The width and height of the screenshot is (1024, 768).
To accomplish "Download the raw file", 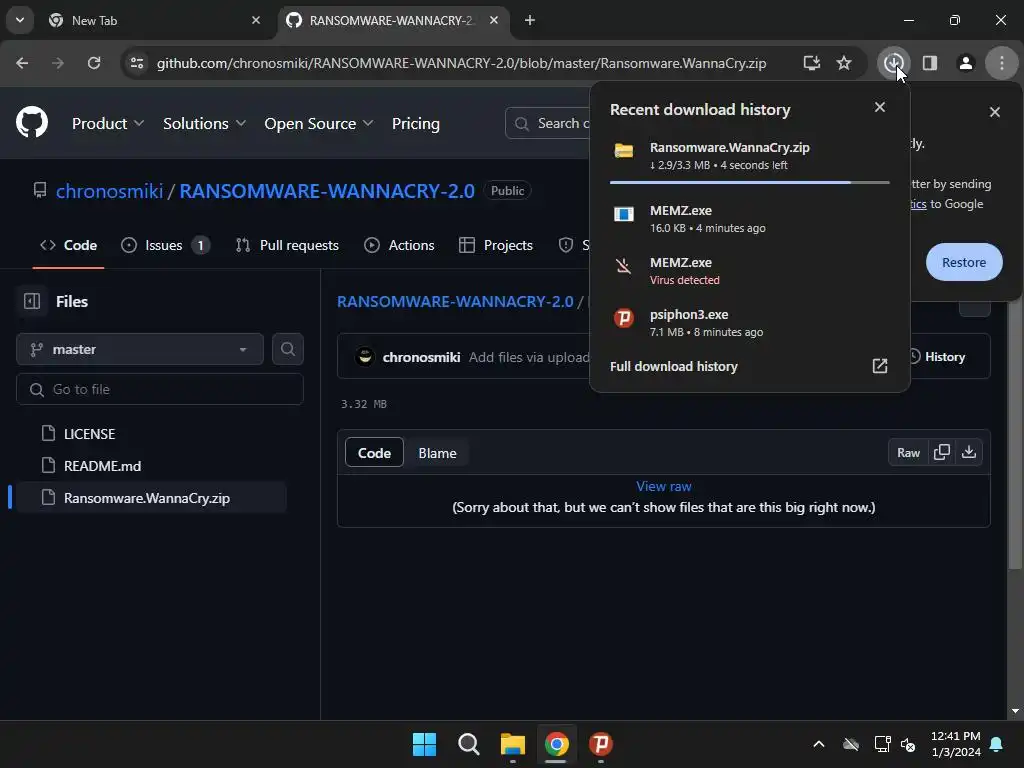I will tap(968, 452).
